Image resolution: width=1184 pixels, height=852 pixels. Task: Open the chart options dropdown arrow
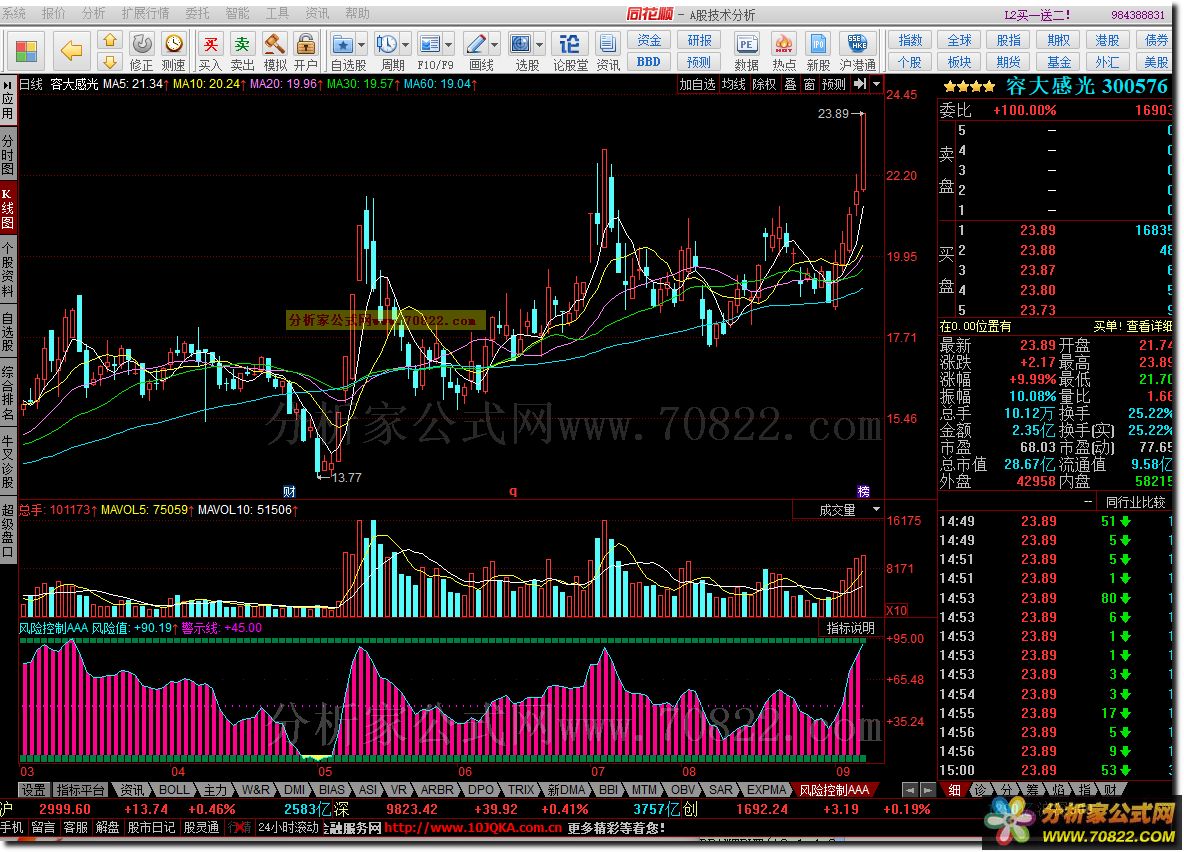tap(876, 85)
